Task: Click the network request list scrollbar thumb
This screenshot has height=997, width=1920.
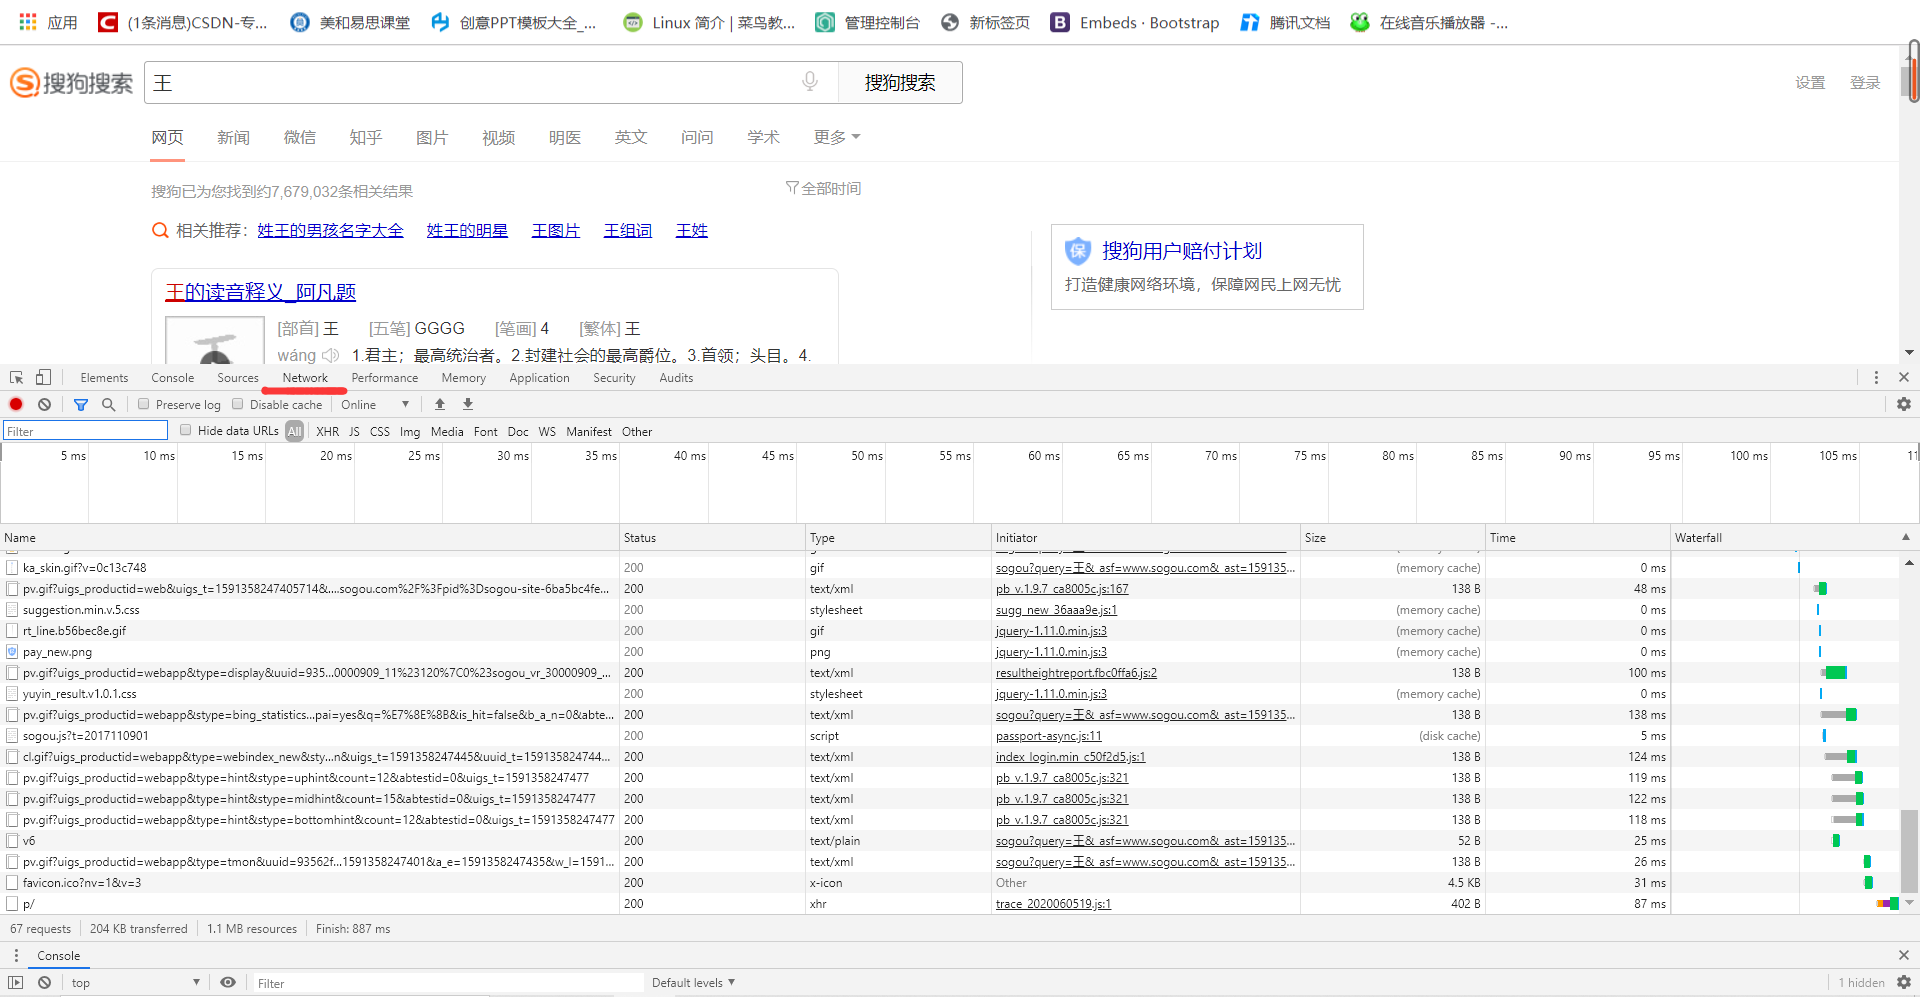Action: pos(1909,850)
